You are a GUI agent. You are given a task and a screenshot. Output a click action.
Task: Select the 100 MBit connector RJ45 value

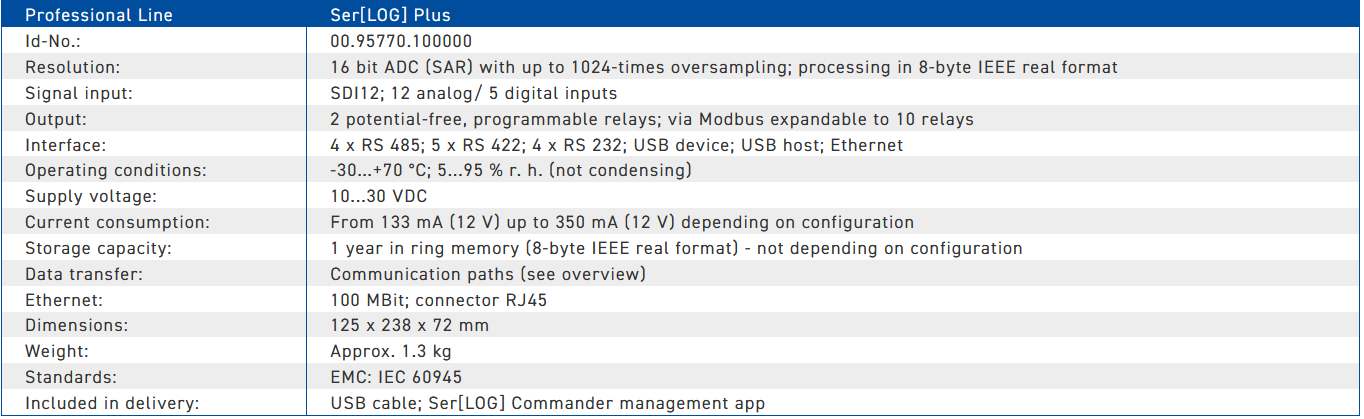(438, 300)
